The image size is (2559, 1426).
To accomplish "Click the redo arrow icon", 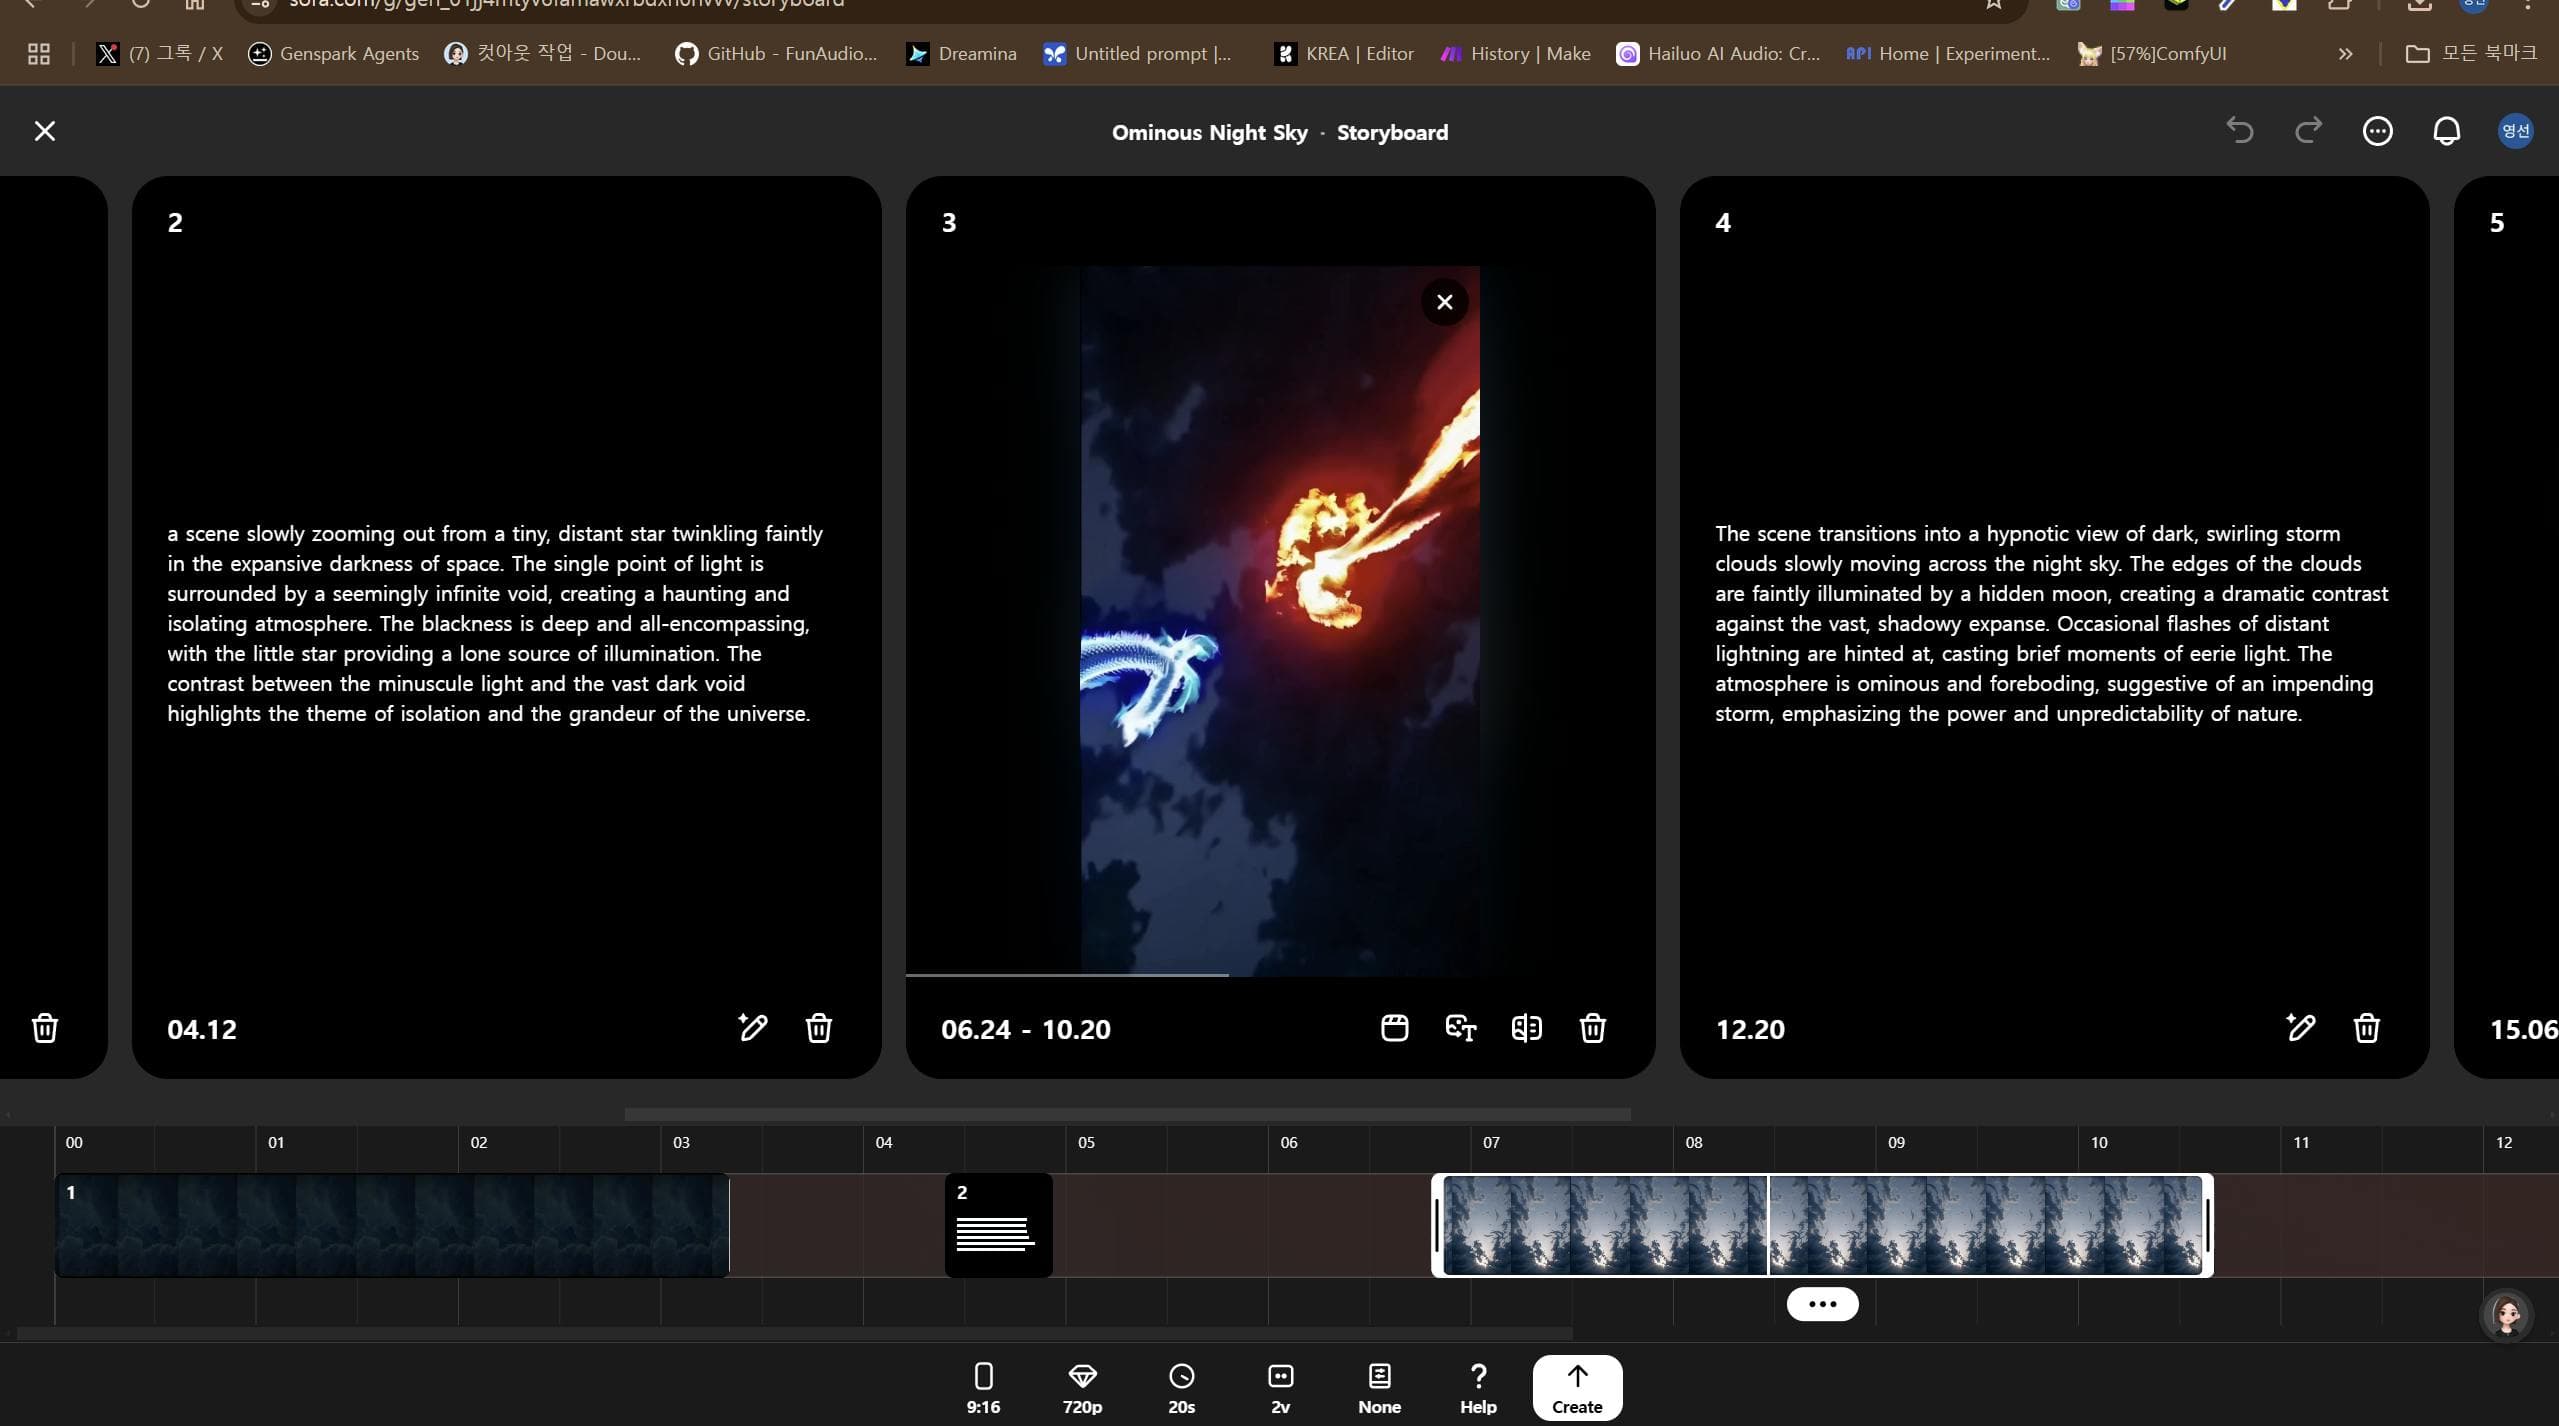I will click(x=2308, y=131).
